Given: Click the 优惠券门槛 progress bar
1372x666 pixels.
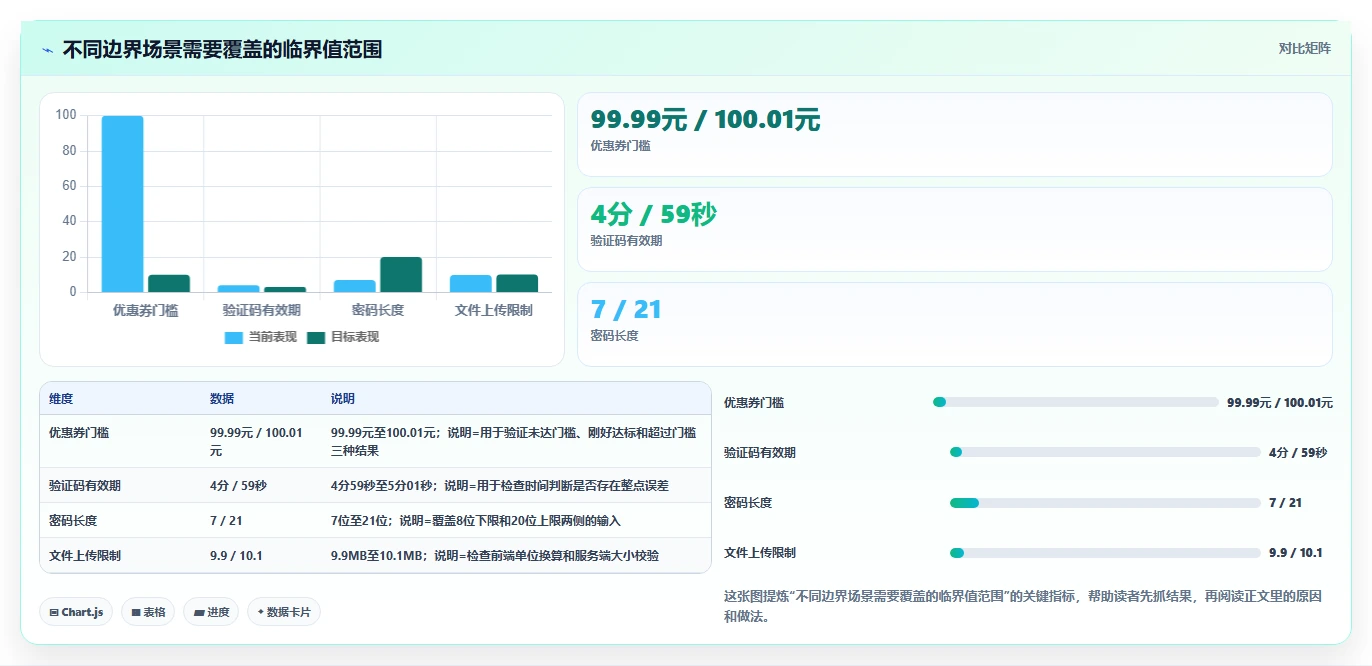Looking at the screenshot, I should 1076,402.
